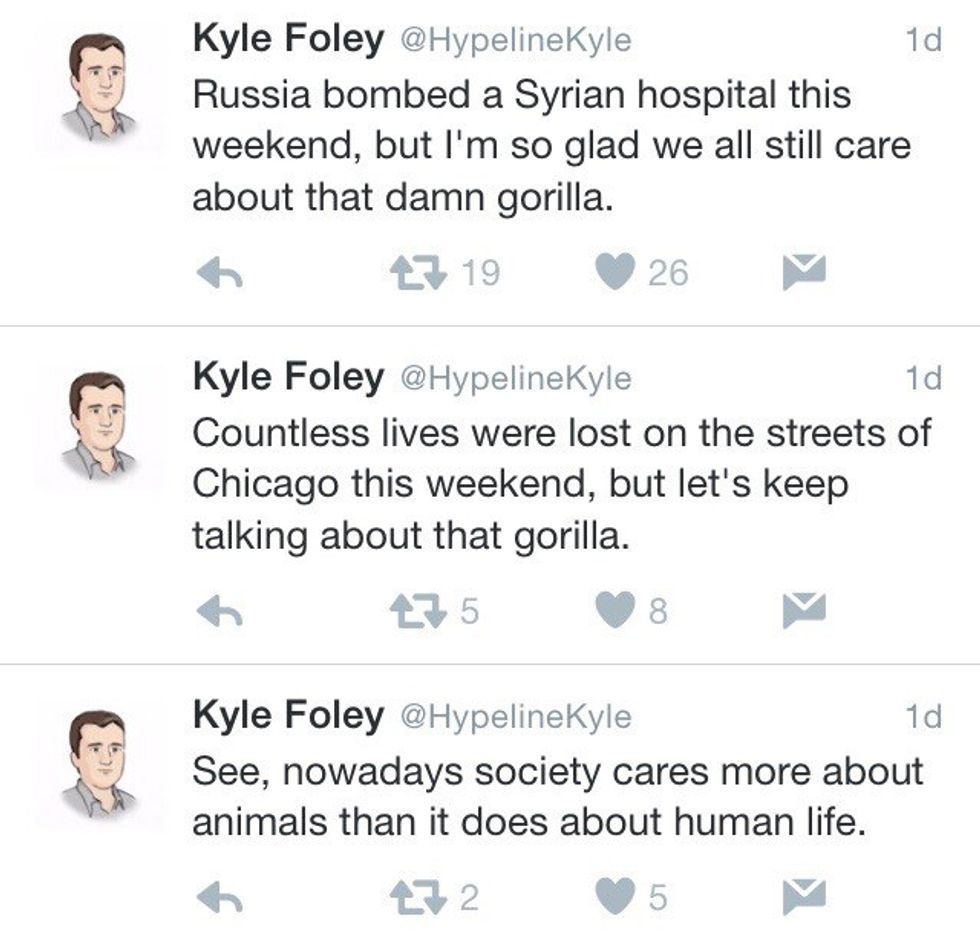Message the society cares tweet
Image resolution: width=980 pixels, height=936 pixels.
point(799,897)
